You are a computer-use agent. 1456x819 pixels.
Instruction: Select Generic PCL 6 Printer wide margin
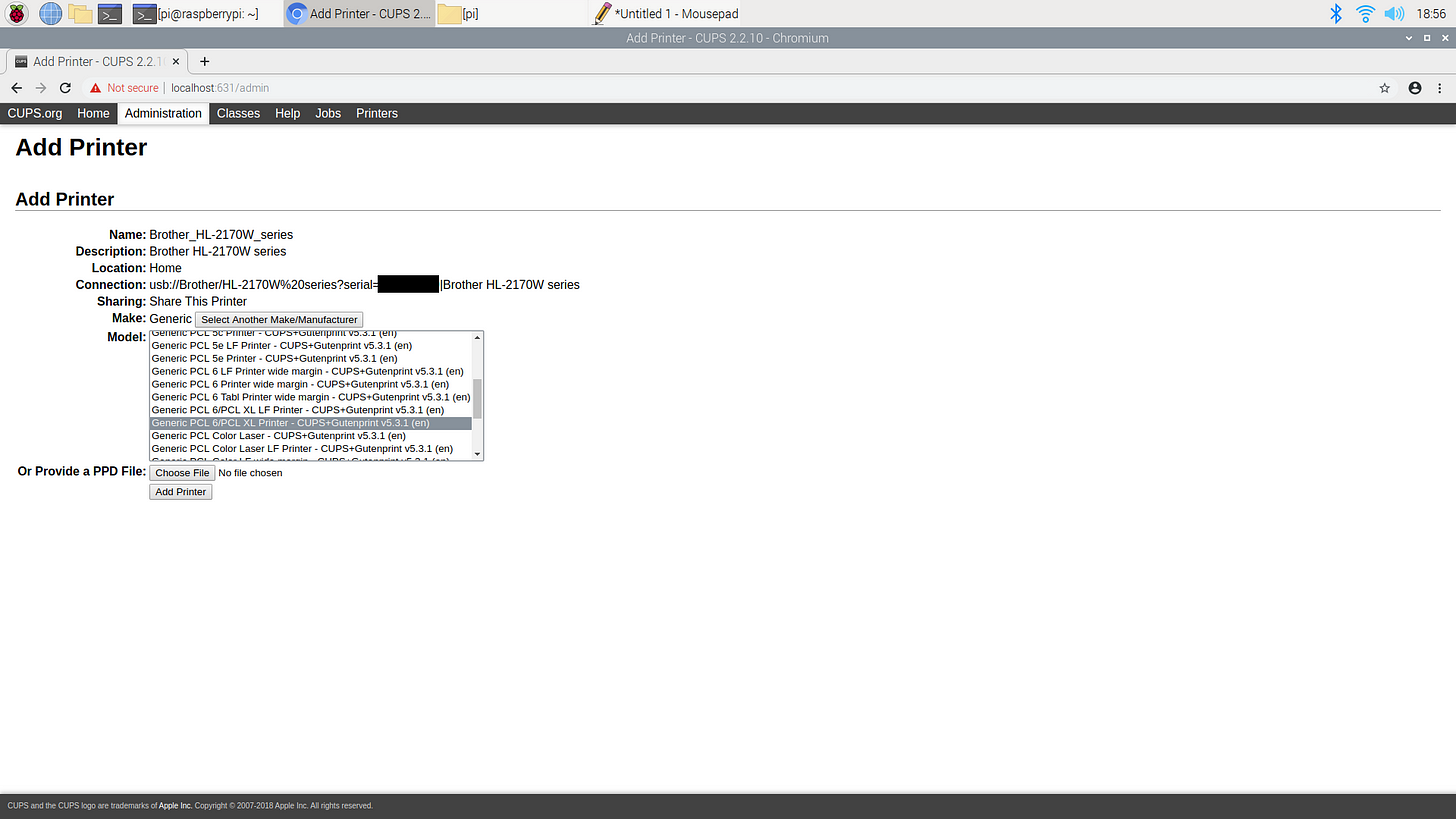tap(311, 384)
